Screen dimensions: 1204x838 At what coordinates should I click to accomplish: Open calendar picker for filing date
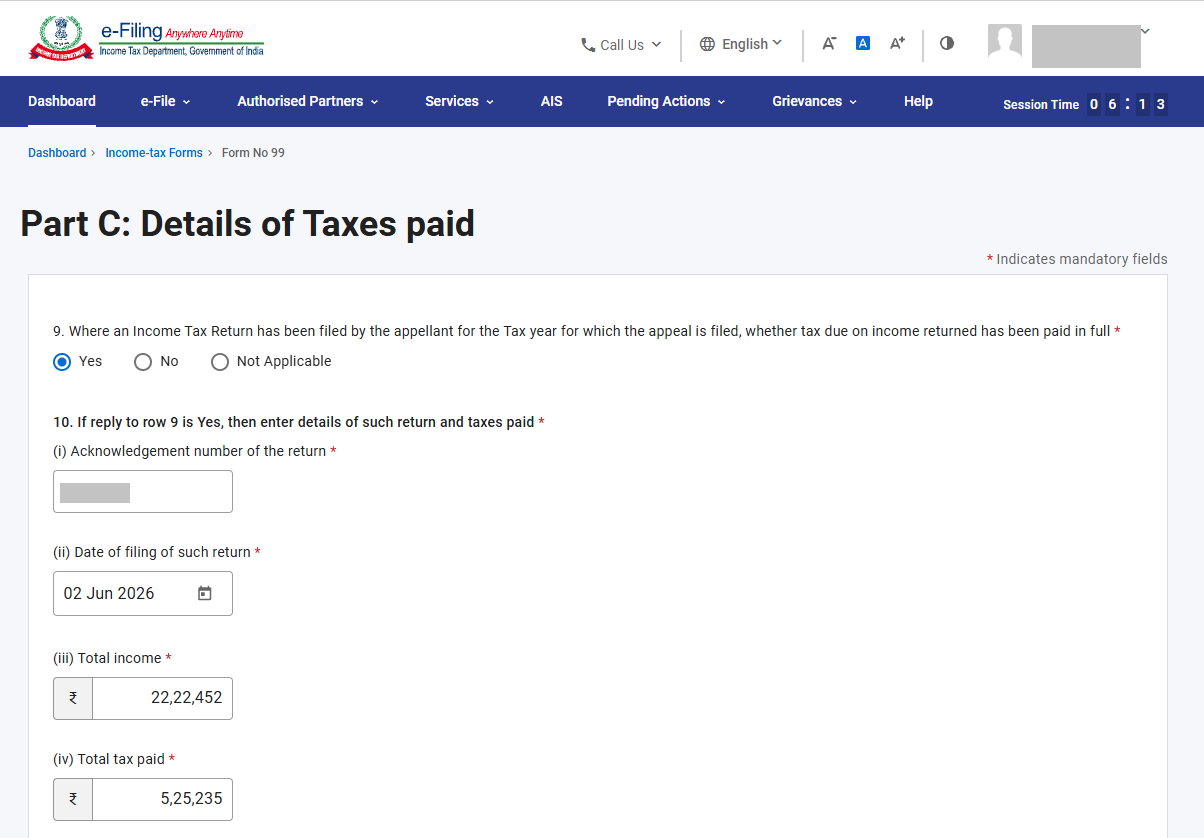pos(205,593)
